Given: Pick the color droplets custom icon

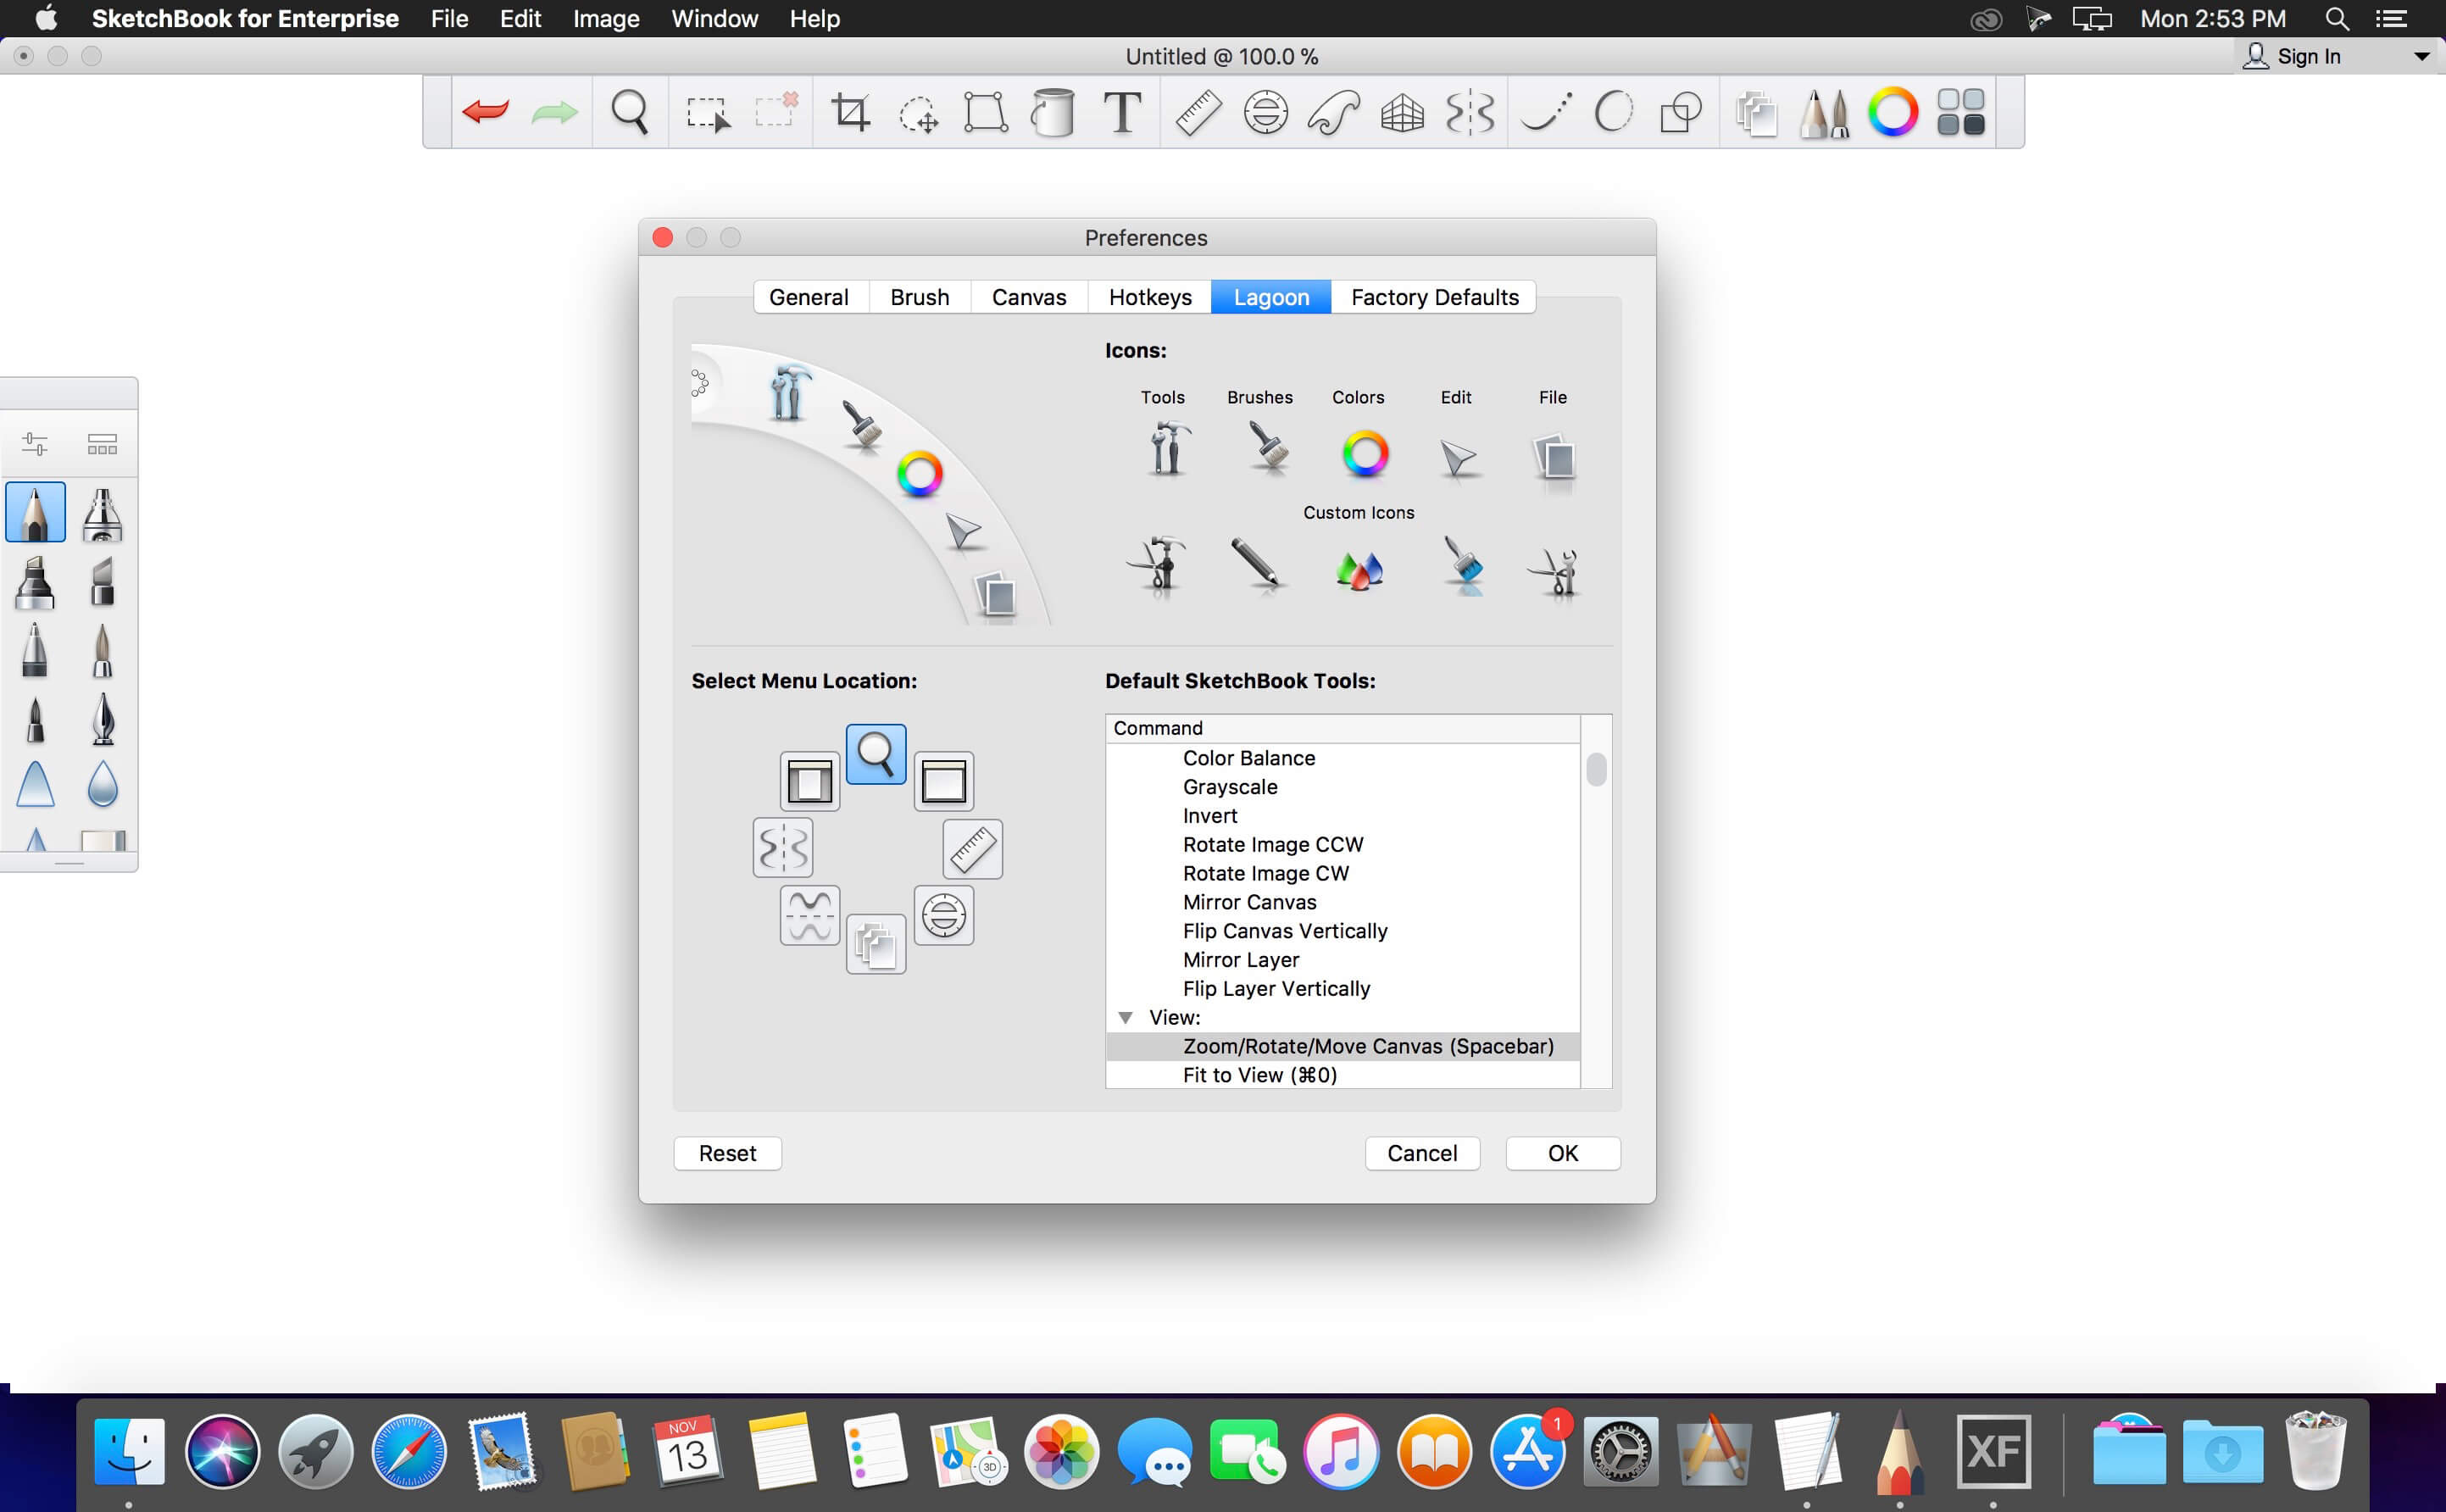Looking at the screenshot, I should click(x=1360, y=571).
